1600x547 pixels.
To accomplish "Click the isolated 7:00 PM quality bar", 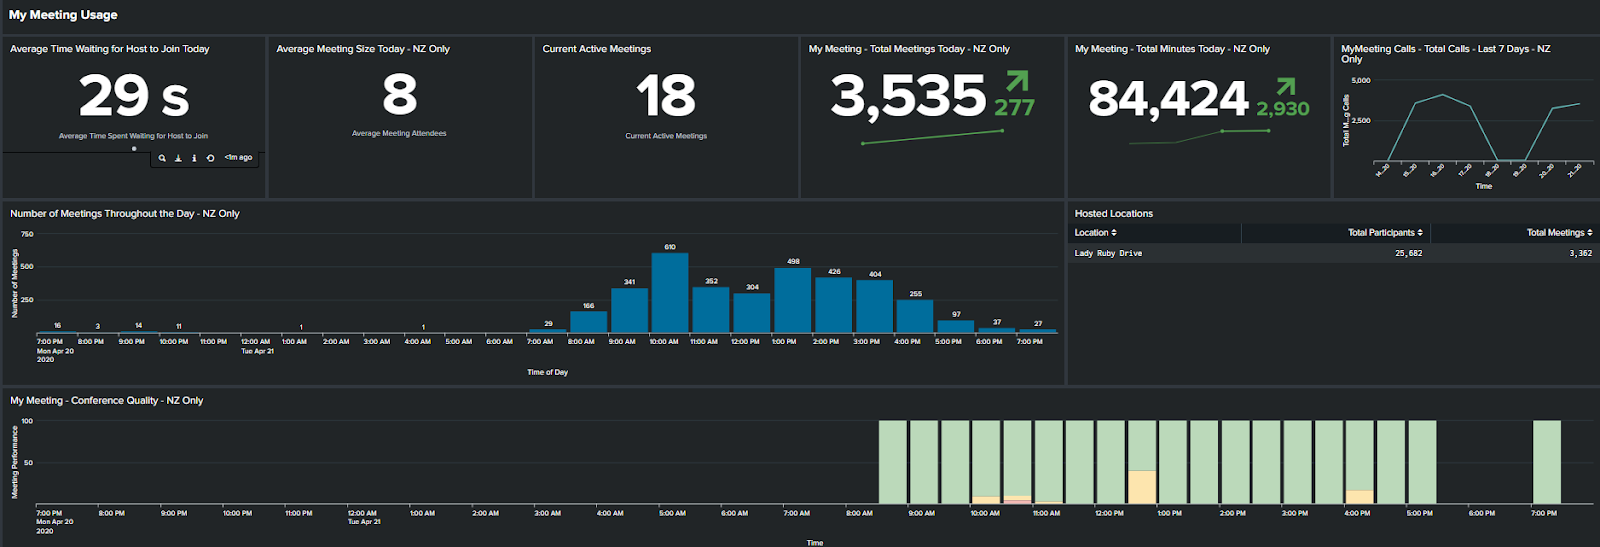I will 1547,462.
